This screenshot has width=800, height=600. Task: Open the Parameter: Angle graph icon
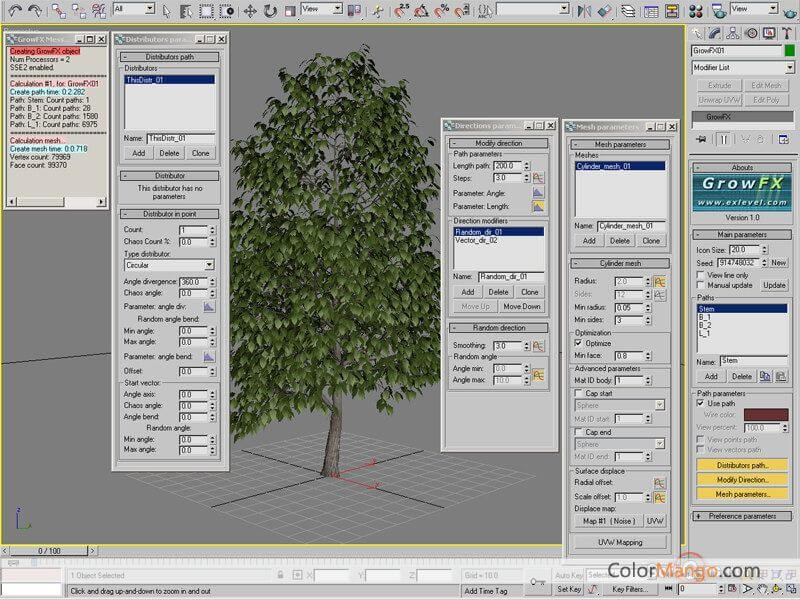coord(538,192)
